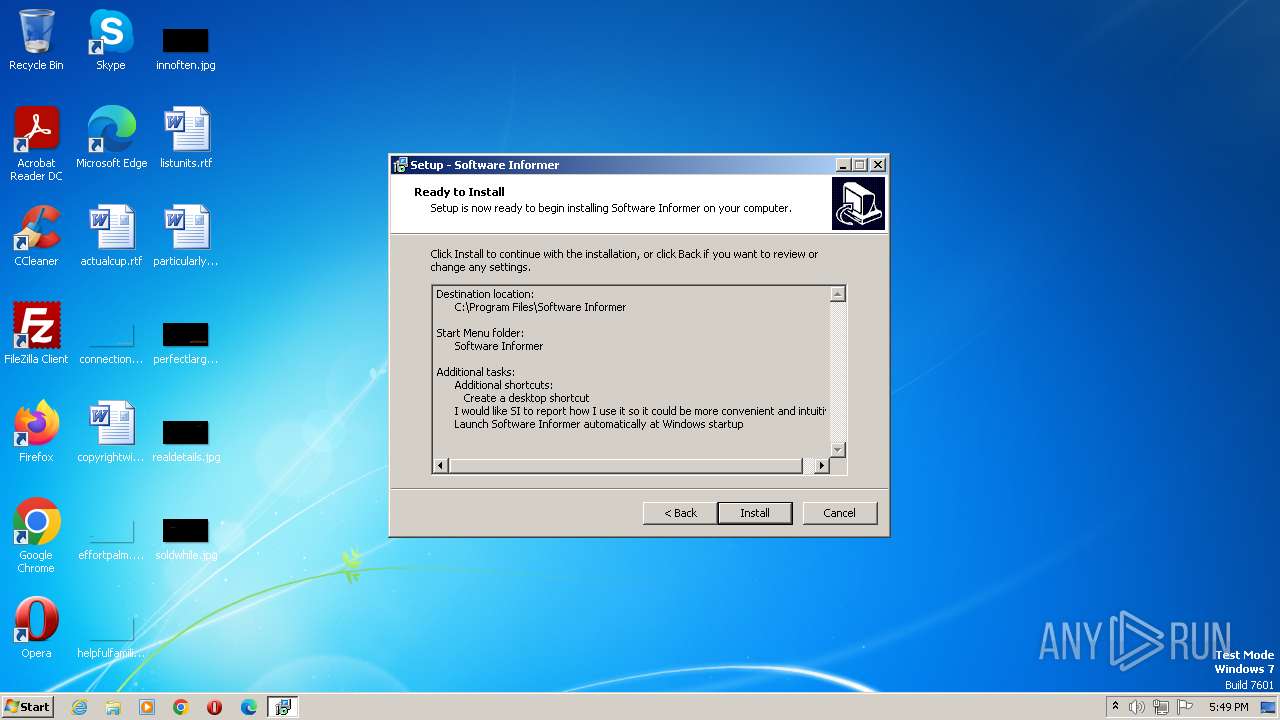Screen dimensions: 1280x720
Task: Minimize the Setup window
Action: [x=844, y=165]
